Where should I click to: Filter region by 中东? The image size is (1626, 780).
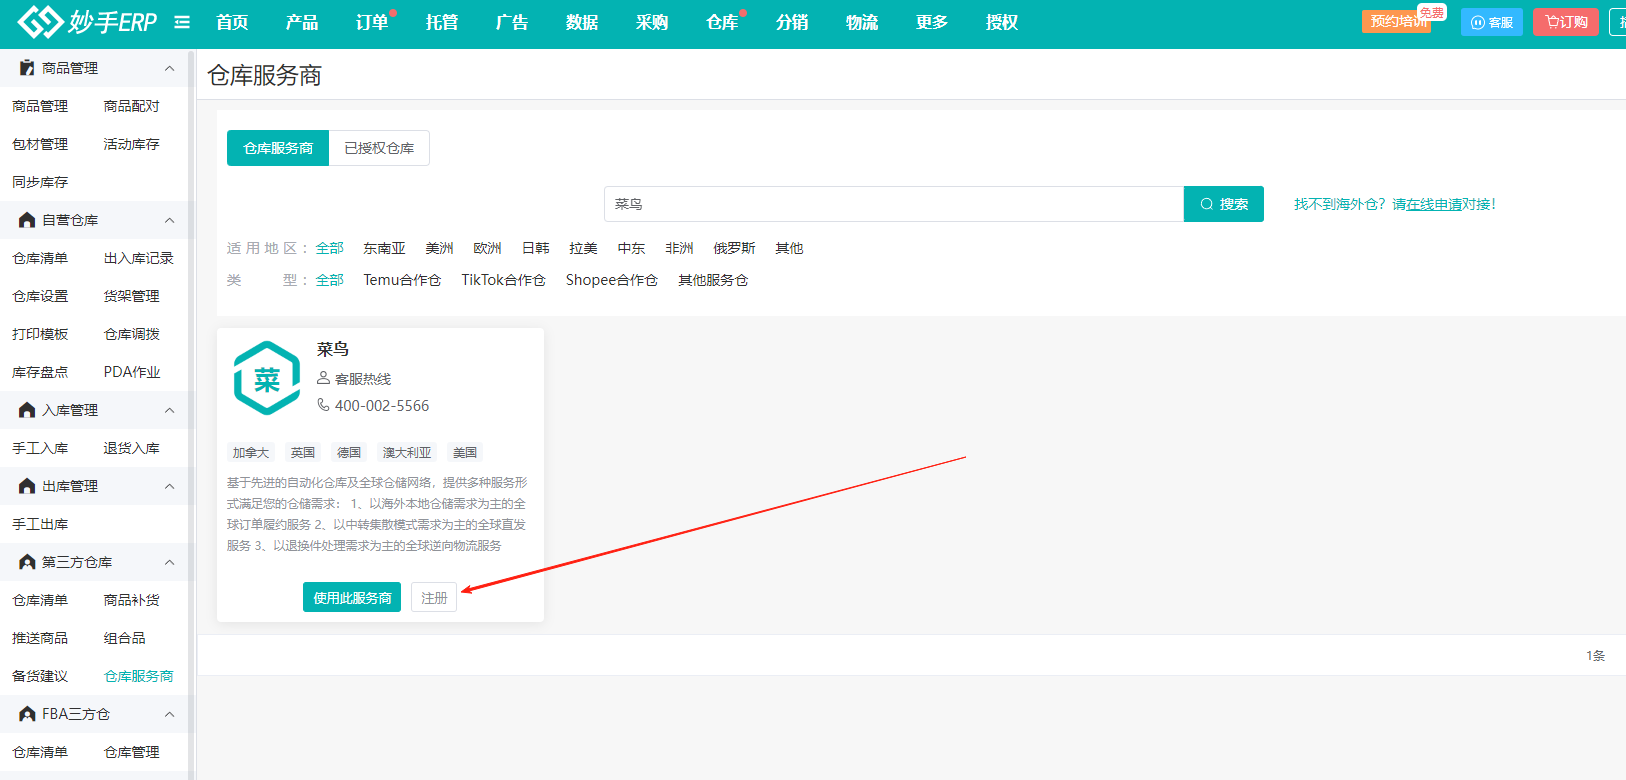(x=631, y=248)
